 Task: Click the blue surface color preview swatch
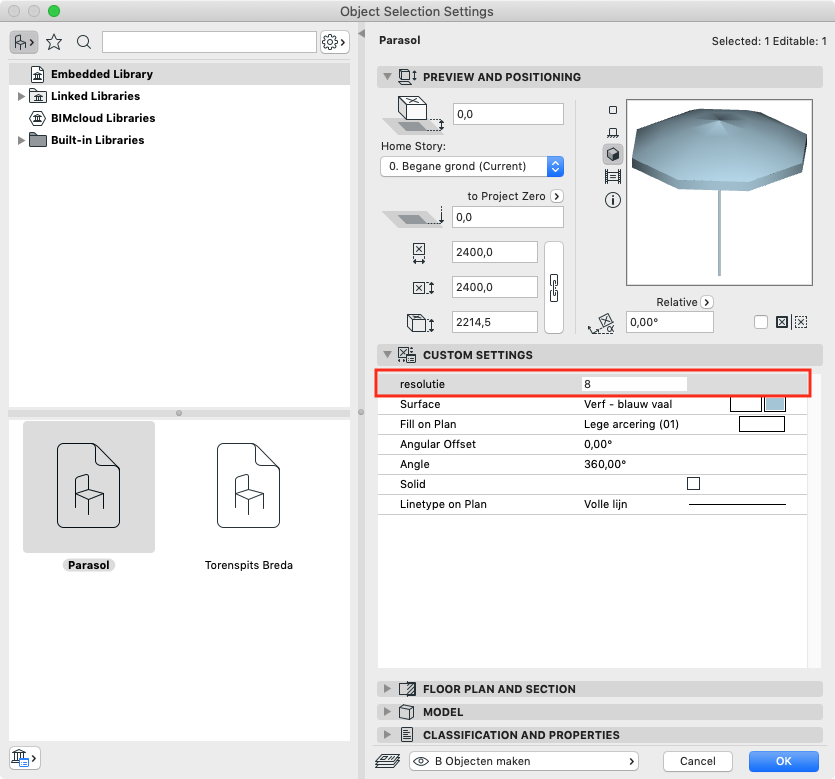click(x=775, y=404)
